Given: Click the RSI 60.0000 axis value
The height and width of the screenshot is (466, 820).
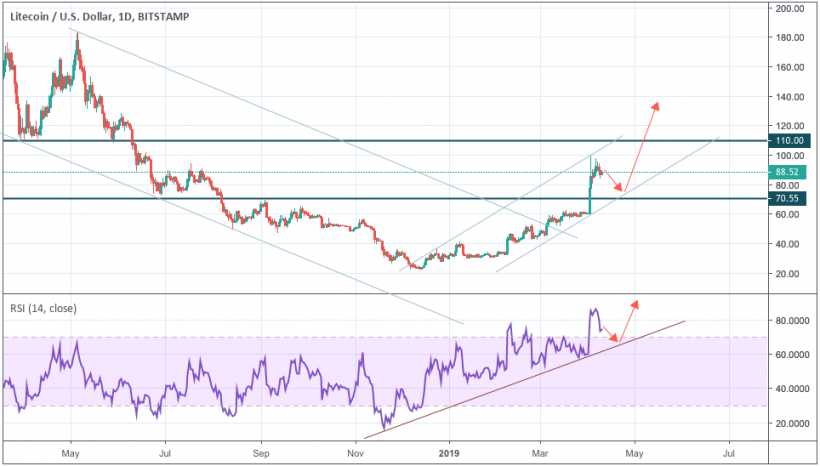Looking at the screenshot, I should 792,355.
